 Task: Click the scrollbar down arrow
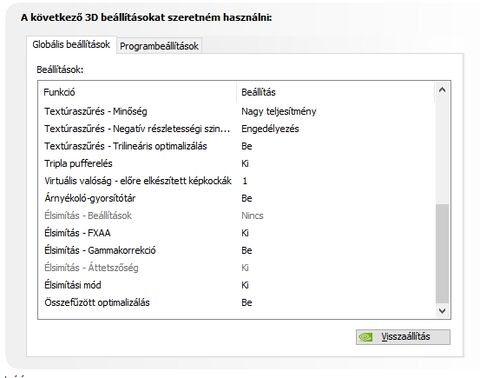click(x=442, y=311)
